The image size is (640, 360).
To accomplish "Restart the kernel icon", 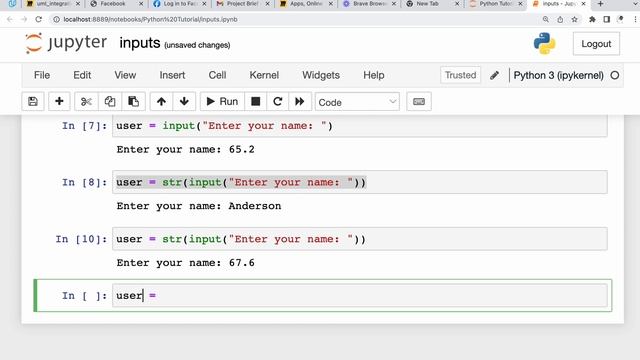I will coord(278,101).
